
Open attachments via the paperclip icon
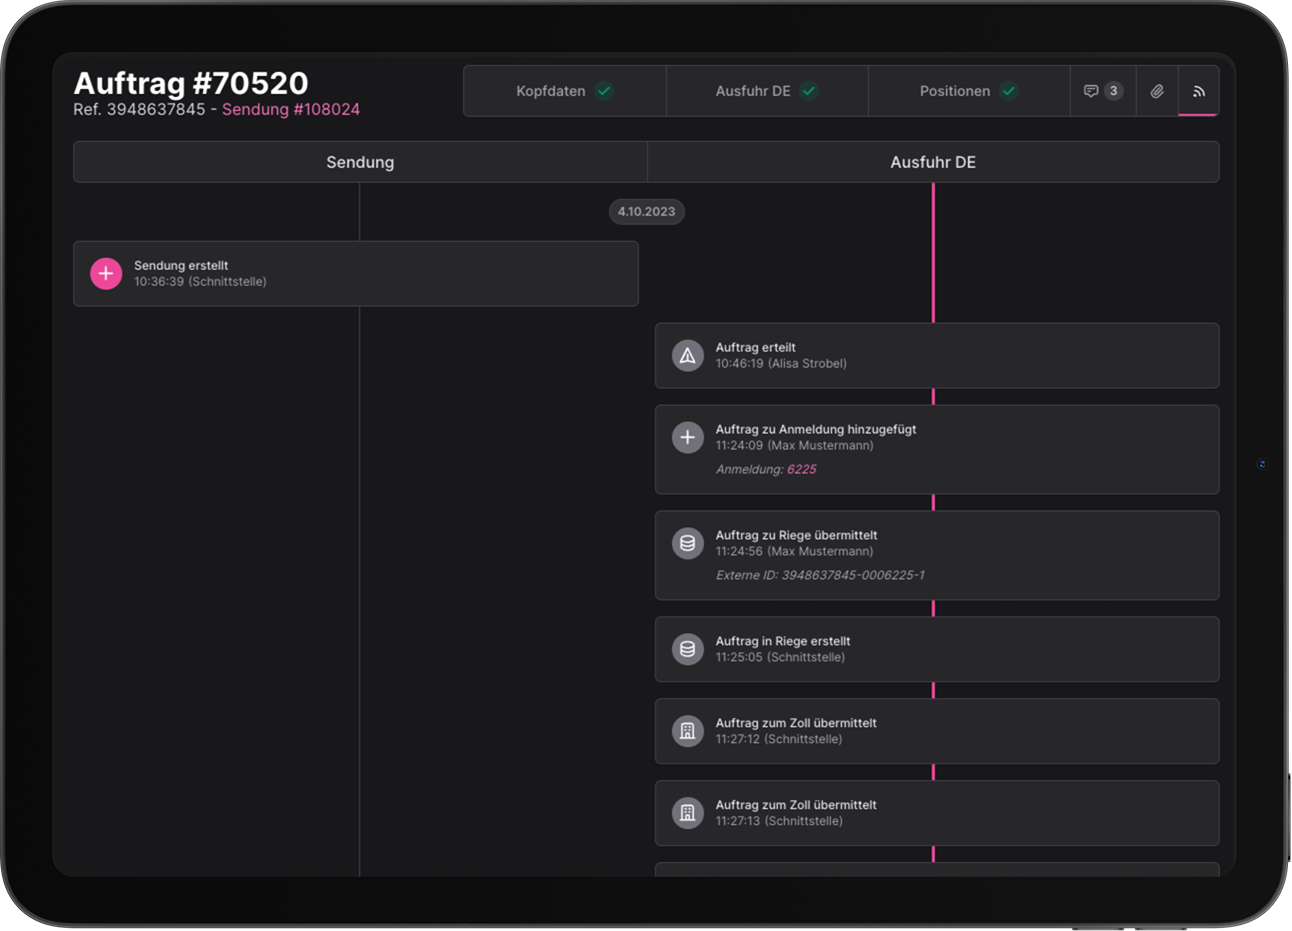click(x=1157, y=91)
